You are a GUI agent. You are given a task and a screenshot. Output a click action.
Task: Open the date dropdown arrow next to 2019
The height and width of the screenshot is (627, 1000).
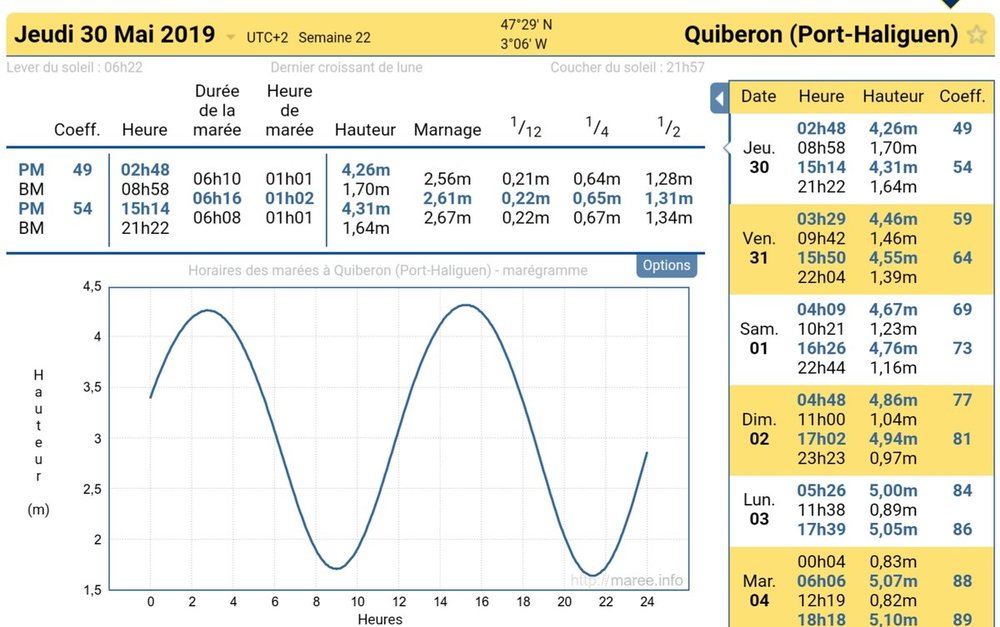tap(231, 37)
